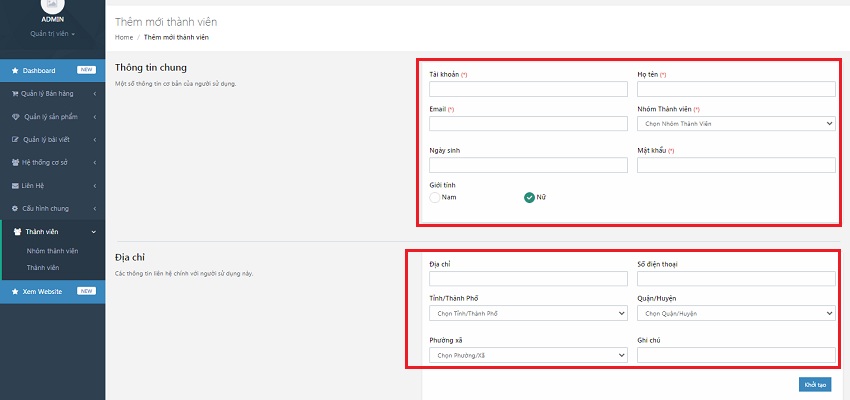Open the Tỉnh/Thành Phố dropdown
Image resolution: width=850 pixels, height=400 pixels.
528,313
